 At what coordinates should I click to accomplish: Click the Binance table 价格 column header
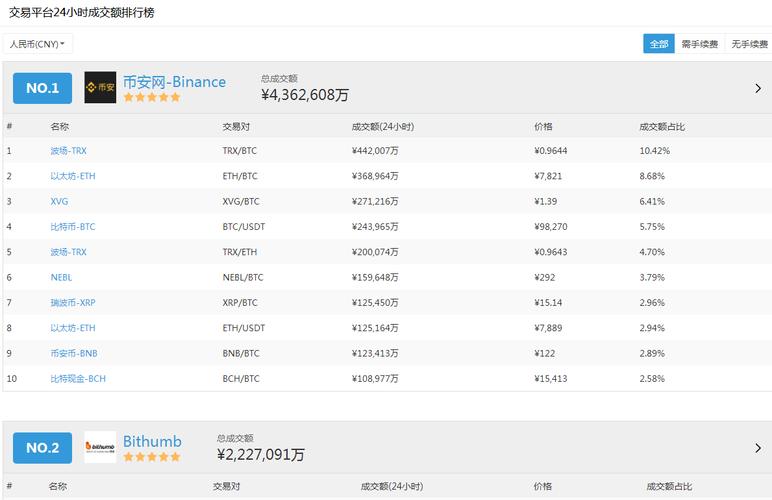click(x=544, y=126)
